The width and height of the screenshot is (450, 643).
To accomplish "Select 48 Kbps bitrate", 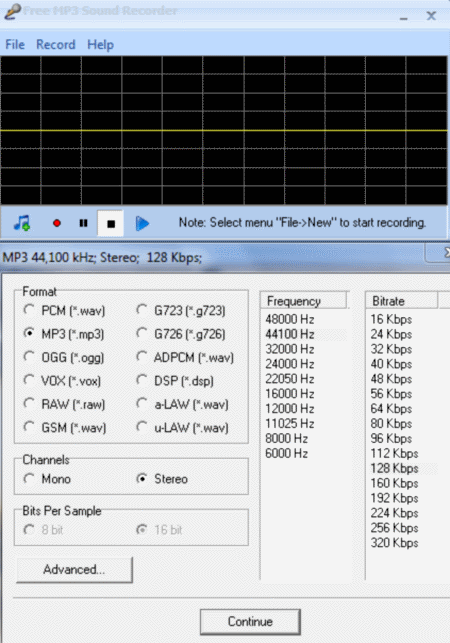I will tap(391, 379).
